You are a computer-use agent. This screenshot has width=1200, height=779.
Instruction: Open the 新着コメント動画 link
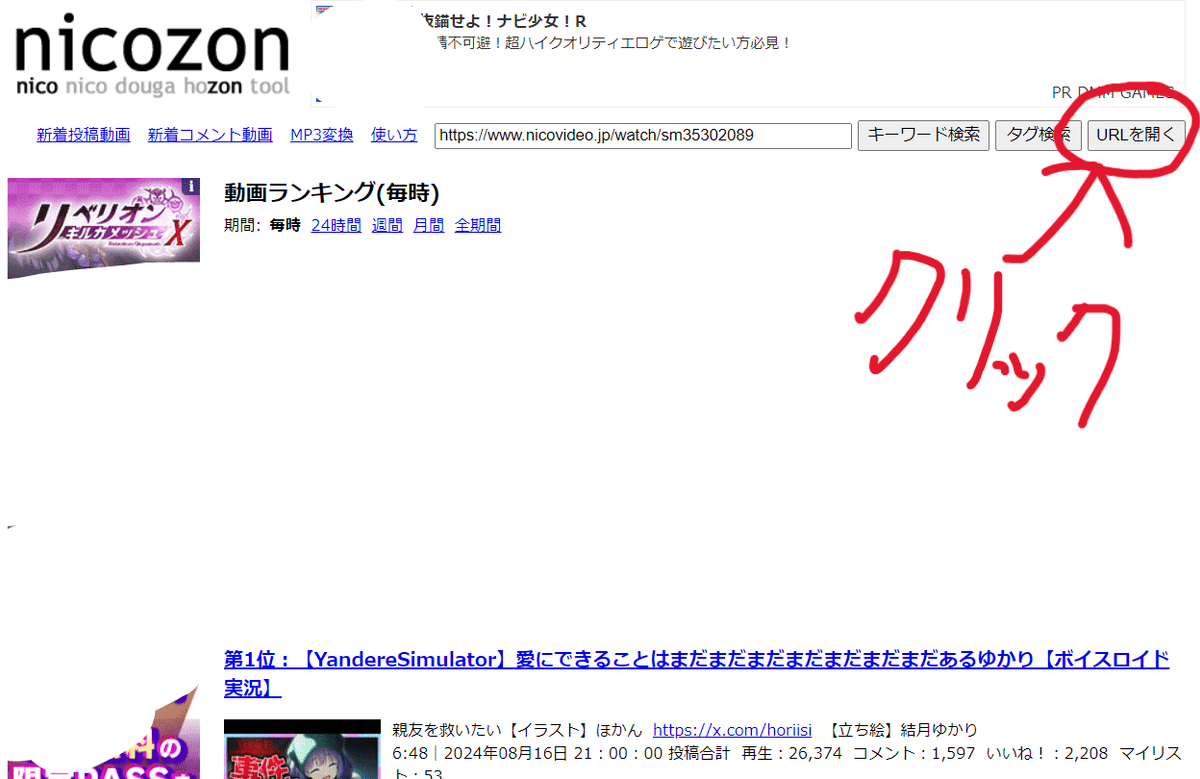[210, 135]
